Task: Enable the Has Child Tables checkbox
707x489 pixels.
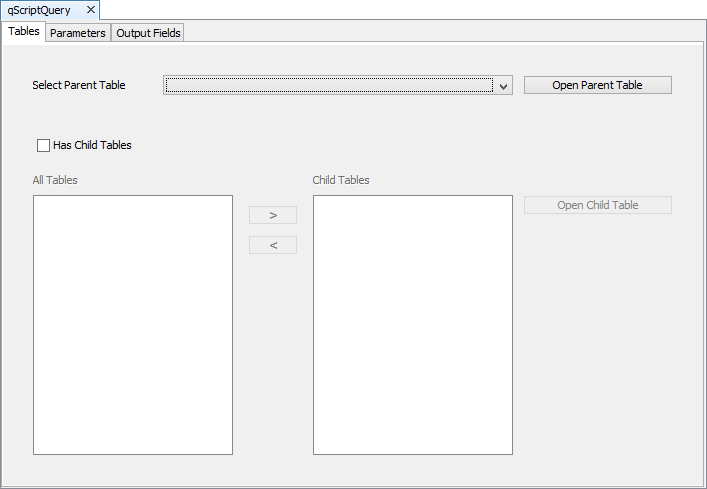Action: coord(43,145)
